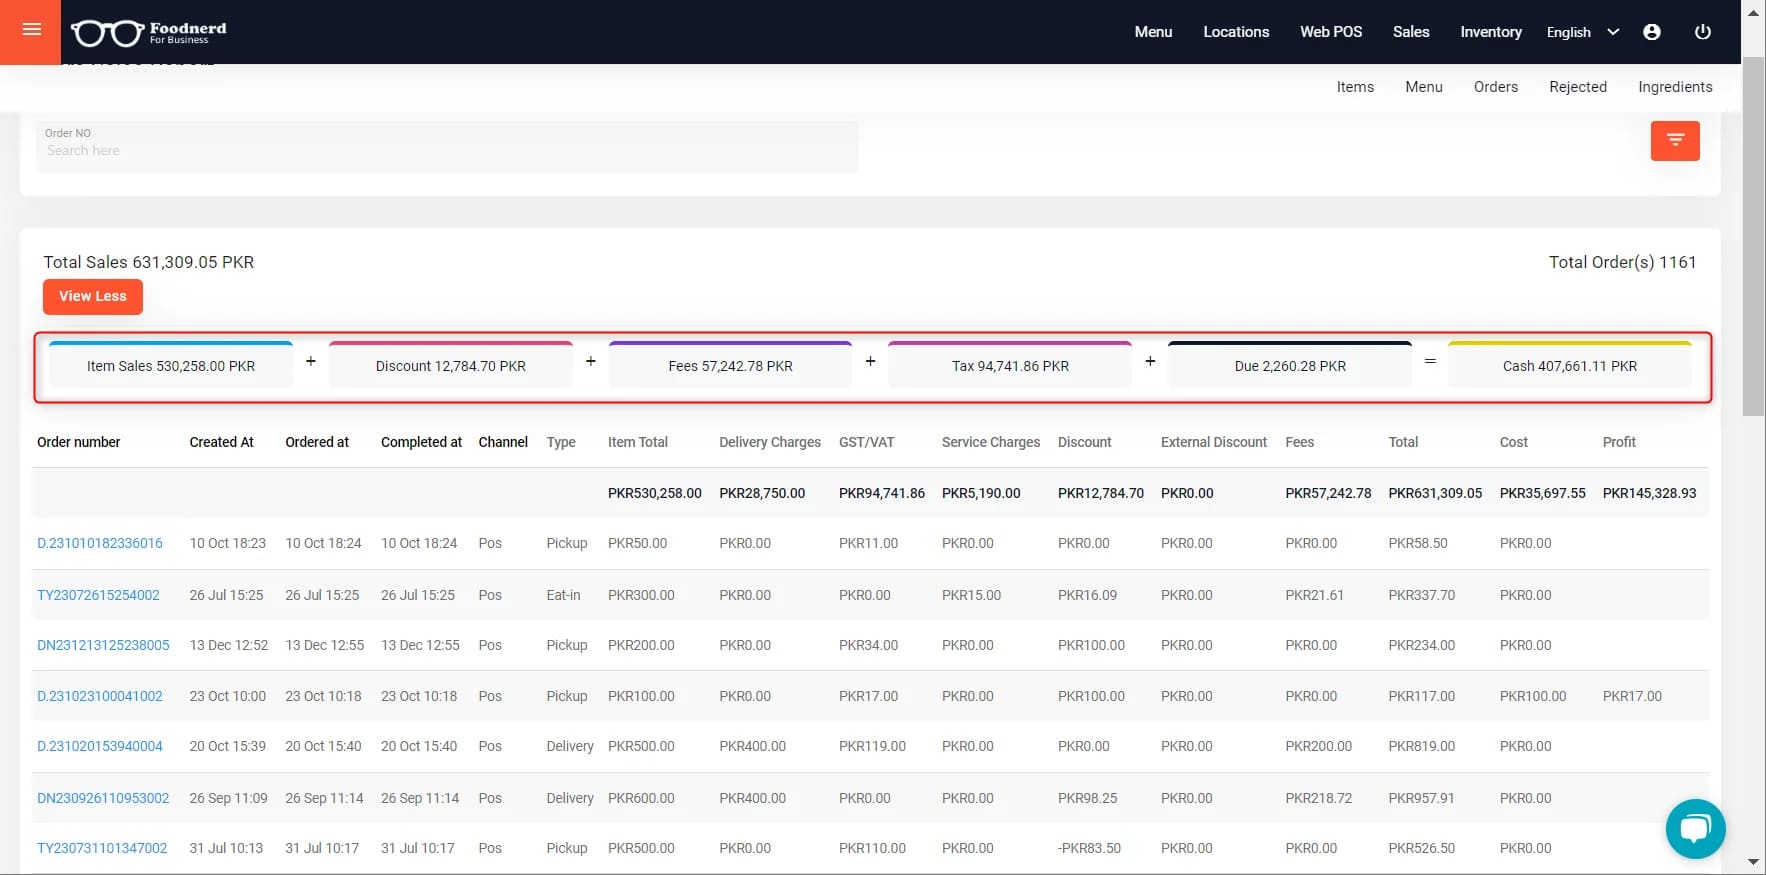Click the Eat-in type cell

563,595
